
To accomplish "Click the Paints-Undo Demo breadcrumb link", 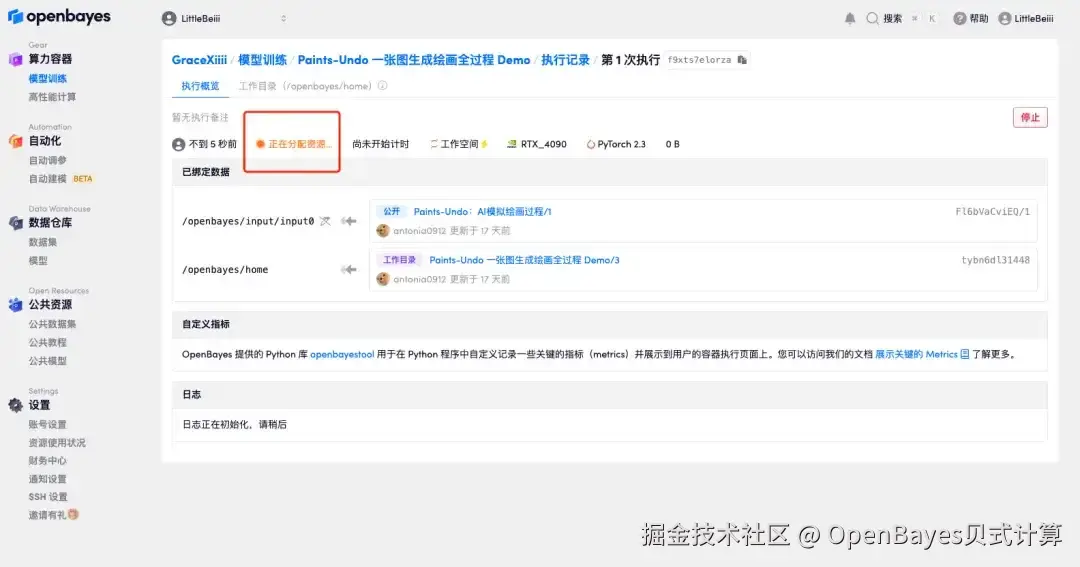I will click(x=413, y=60).
